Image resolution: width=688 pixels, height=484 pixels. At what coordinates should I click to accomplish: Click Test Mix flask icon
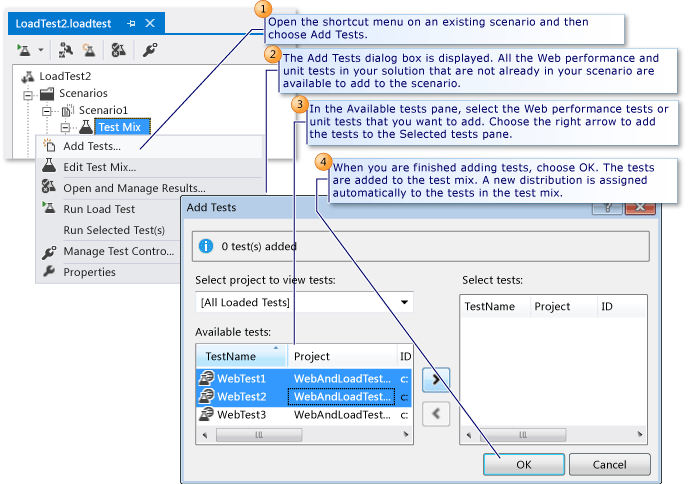tap(86, 127)
